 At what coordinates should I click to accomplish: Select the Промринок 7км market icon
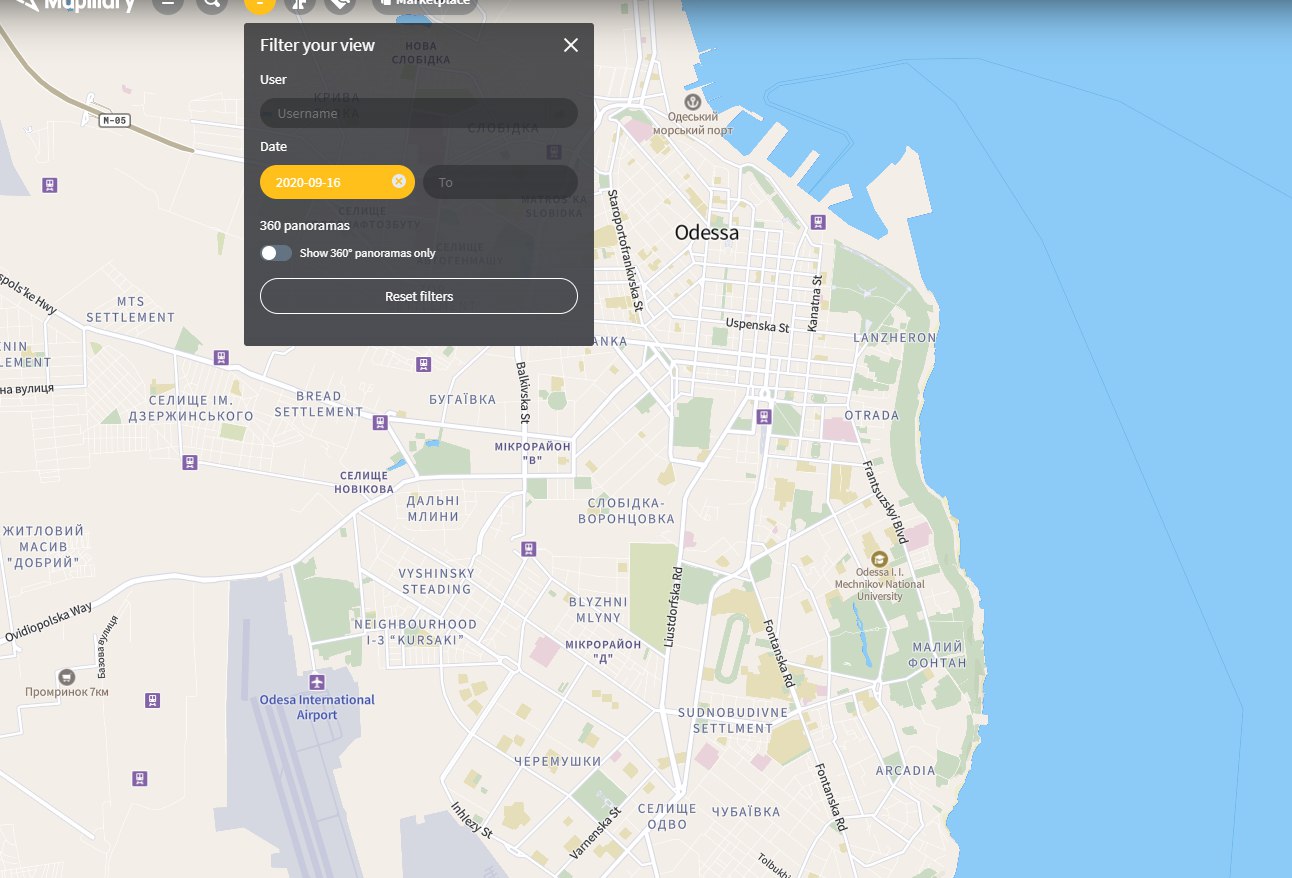click(66, 676)
